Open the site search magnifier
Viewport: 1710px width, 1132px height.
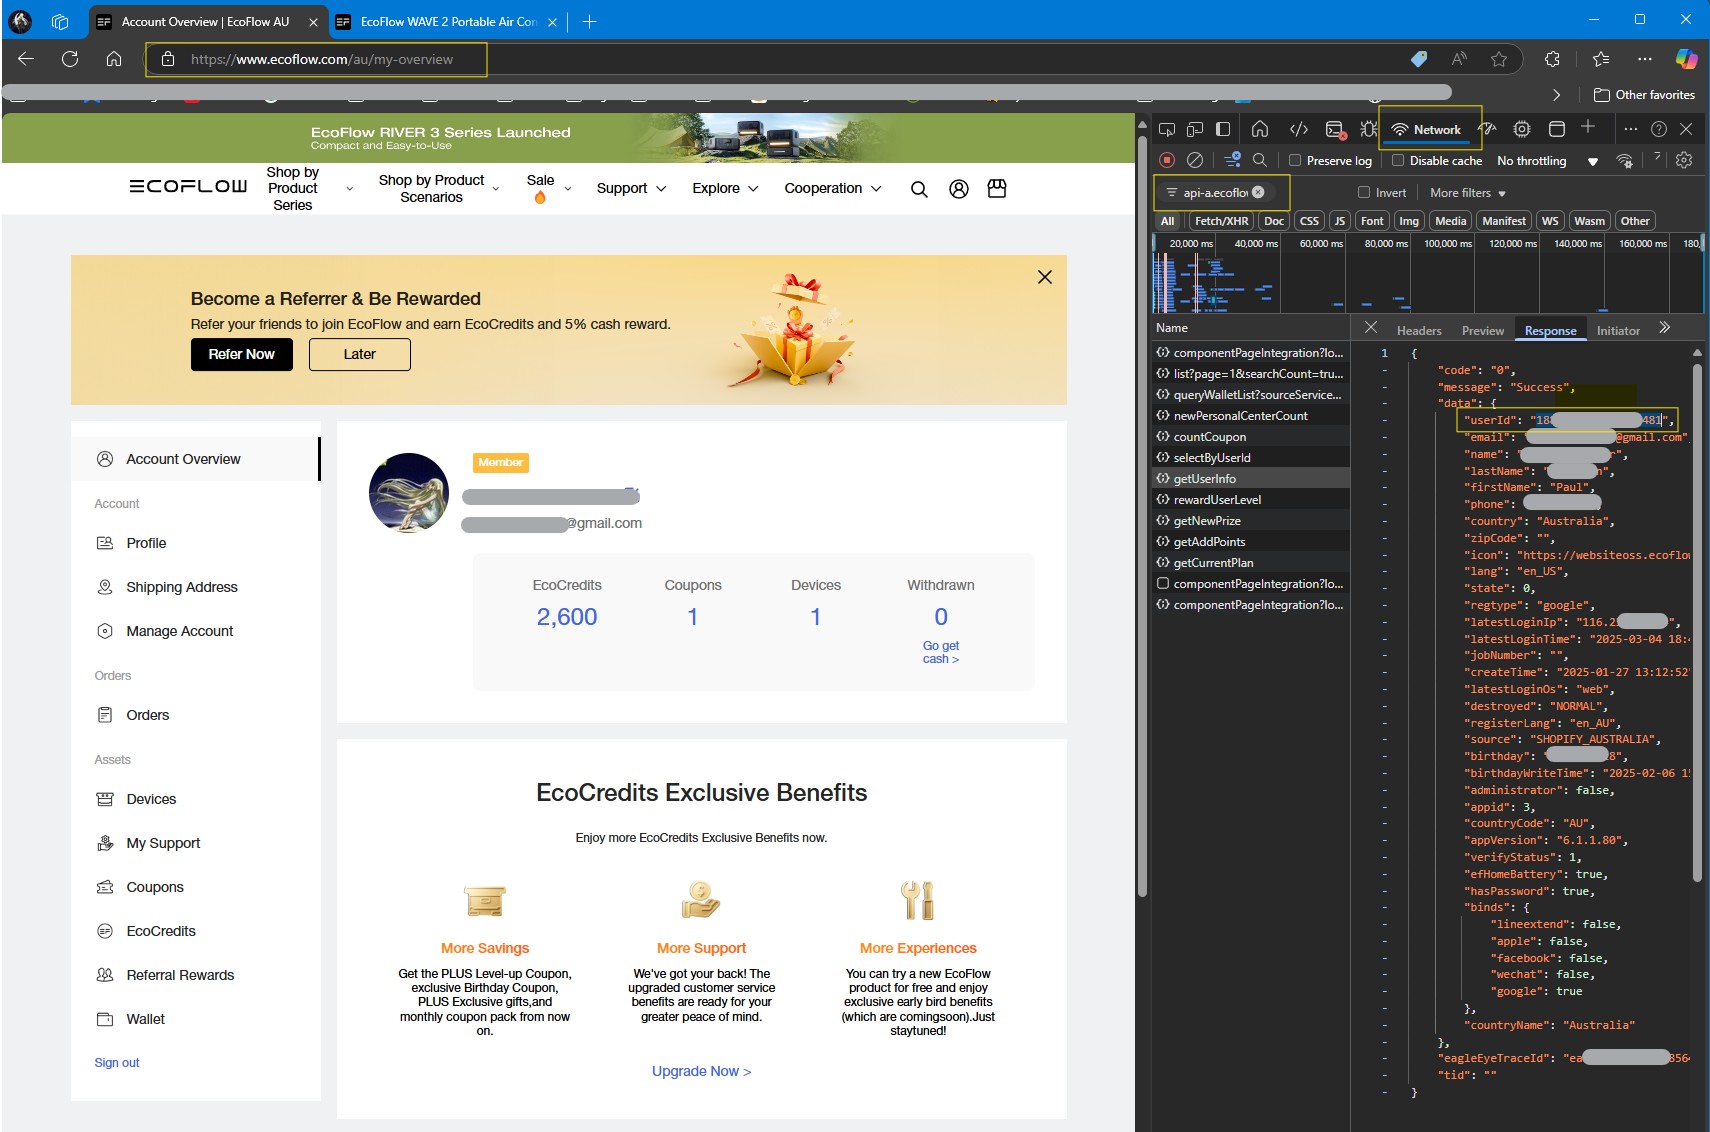919,188
